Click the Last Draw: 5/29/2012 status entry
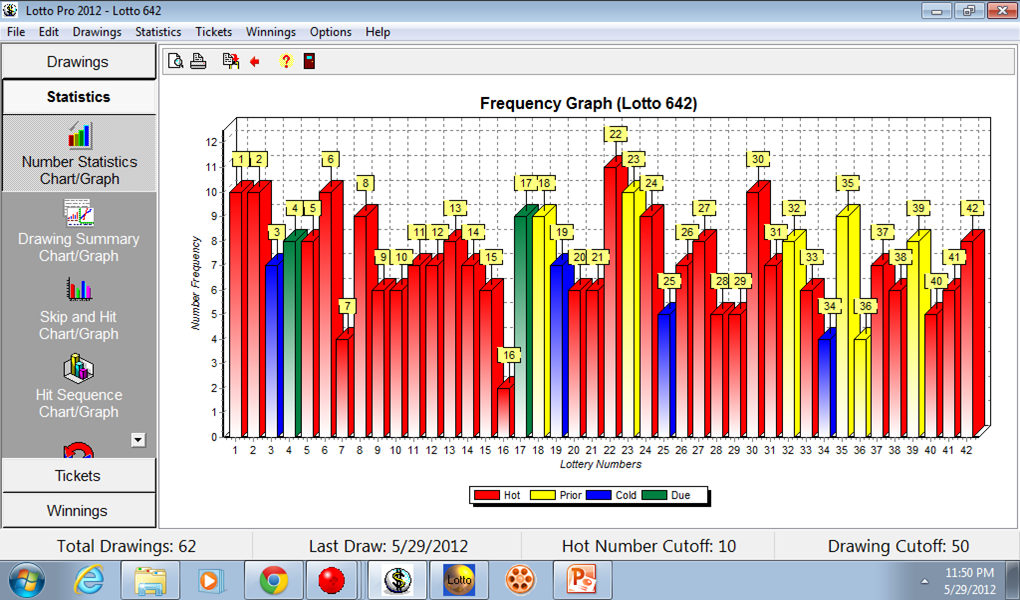The width and height of the screenshot is (1020, 600). pyautogui.click(x=388, y=546)
